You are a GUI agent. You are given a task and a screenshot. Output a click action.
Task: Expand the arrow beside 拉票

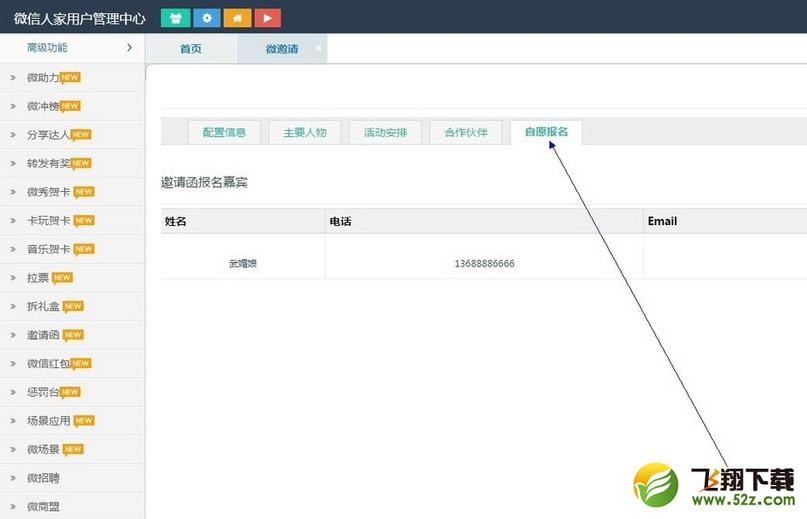point(13,278)
